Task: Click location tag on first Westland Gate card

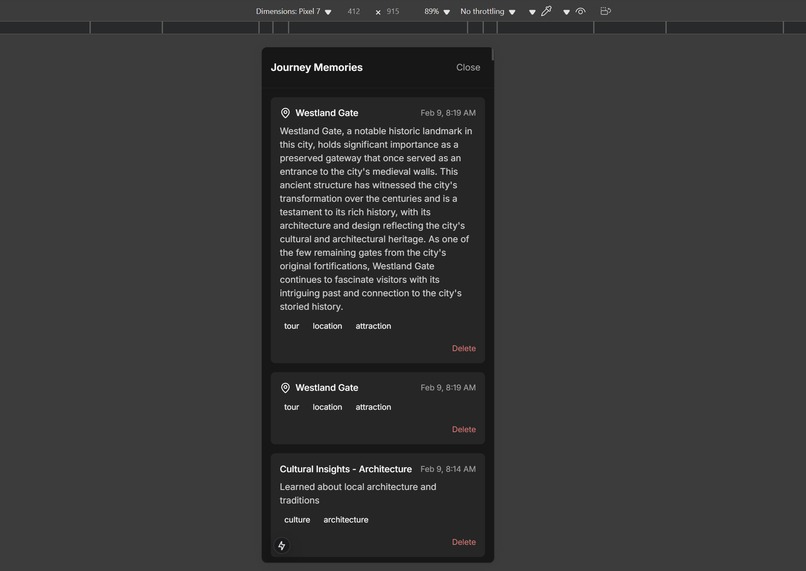Action: 327,326
